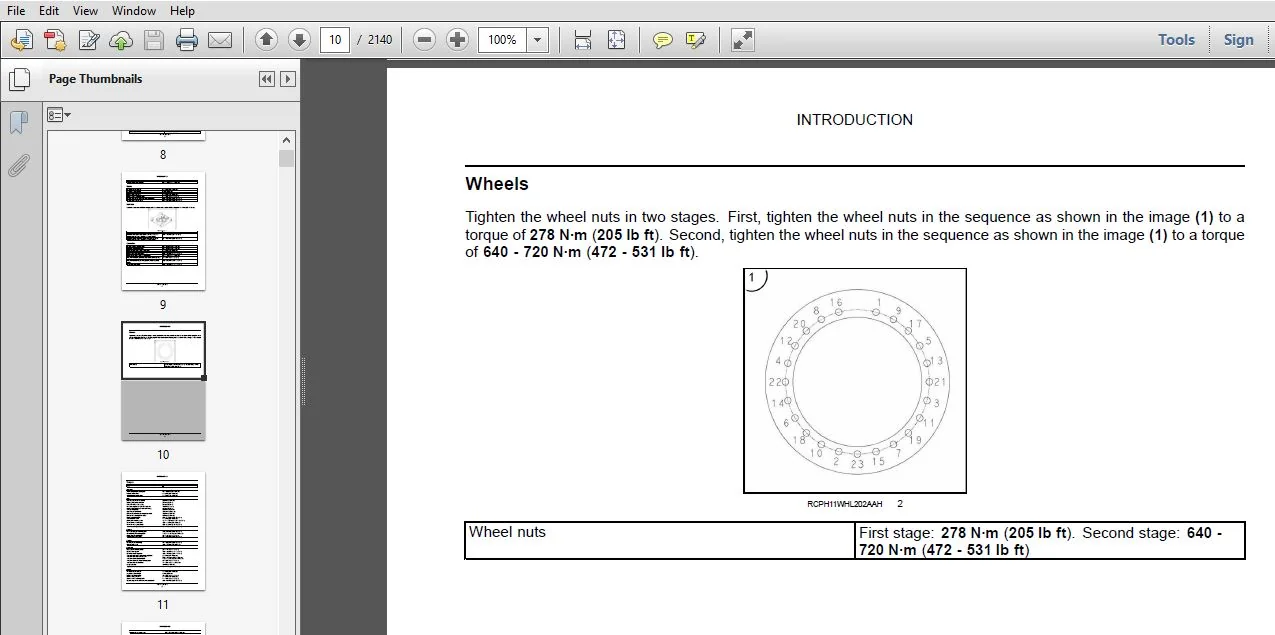Collapse the Page Thumbnails panel with double arrows
The width and height of the screenshot is (1275, 635).
(x=266, y=79)
